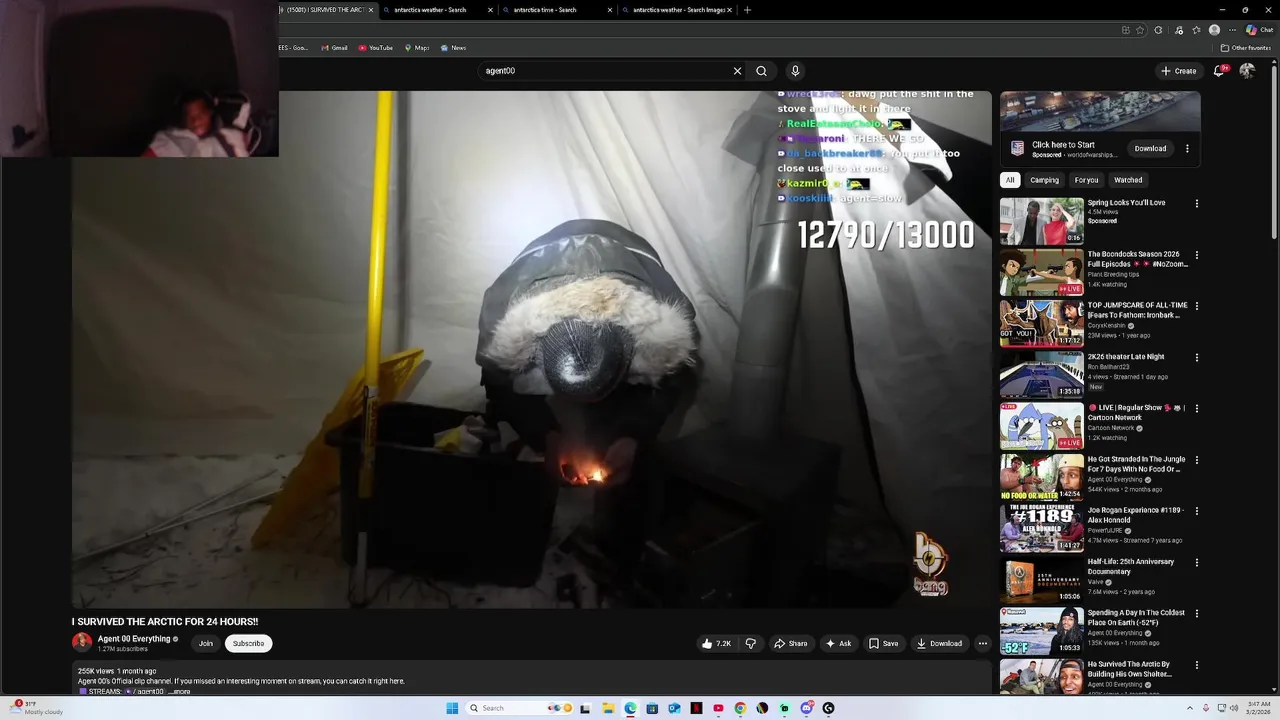Screen dimensions: 1280x720
Task: Switch to antarctica weather Search Images tab
Action: [x=678, y=10]
